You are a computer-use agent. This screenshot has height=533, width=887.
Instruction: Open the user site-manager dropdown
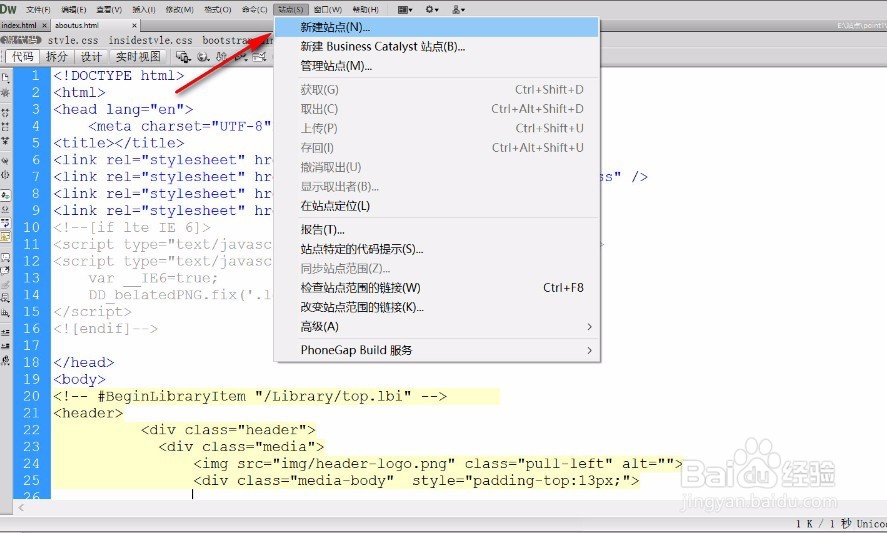click(x=459, y=10)
